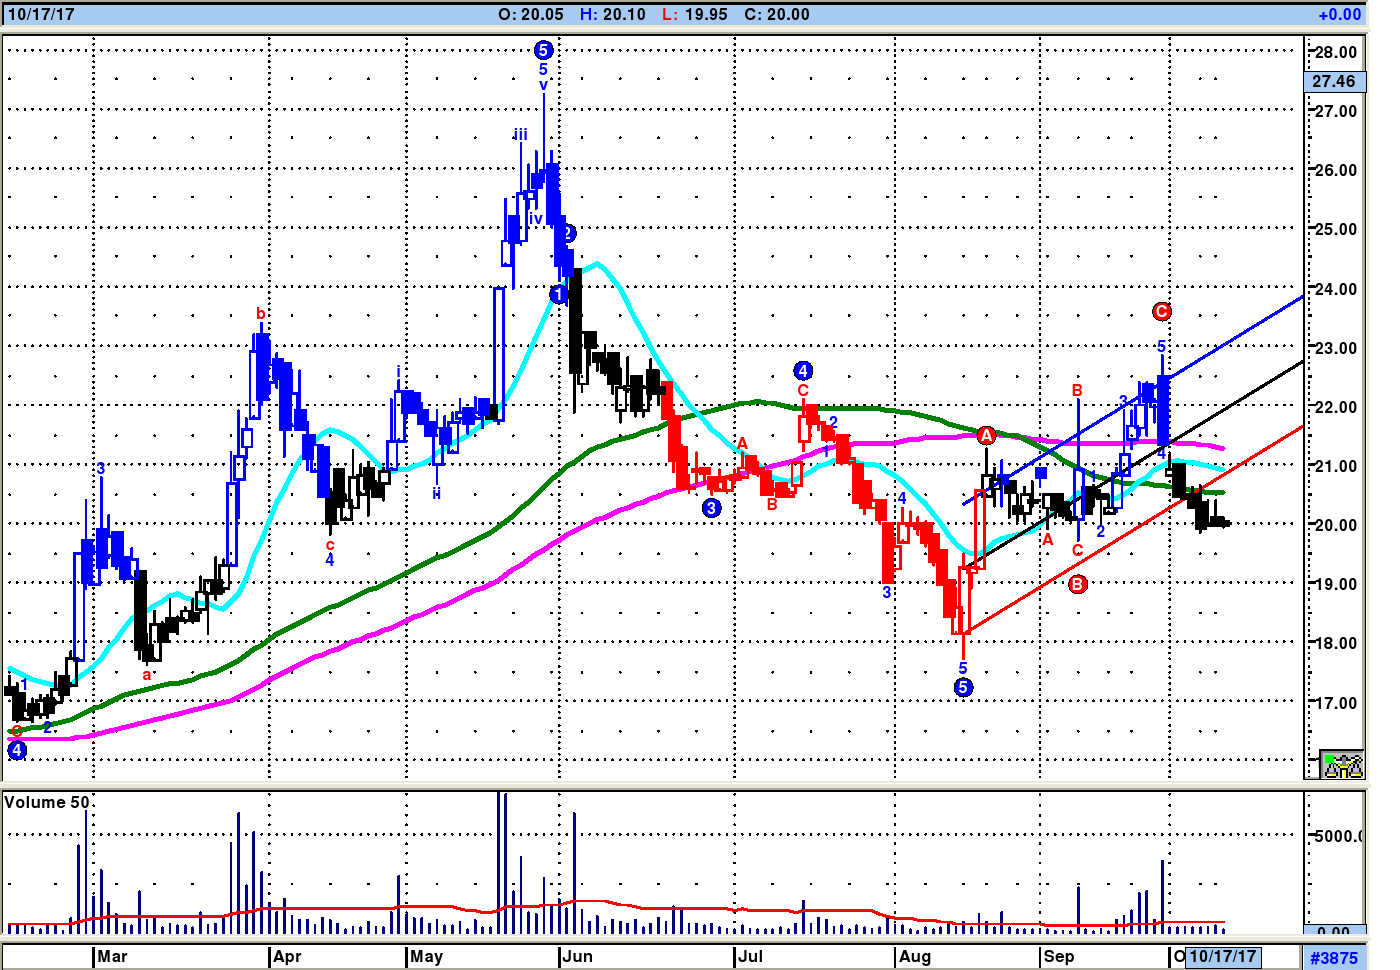Click the small solid blue square marker
The image size is (1400, 970).
(x=1041, y=473)
